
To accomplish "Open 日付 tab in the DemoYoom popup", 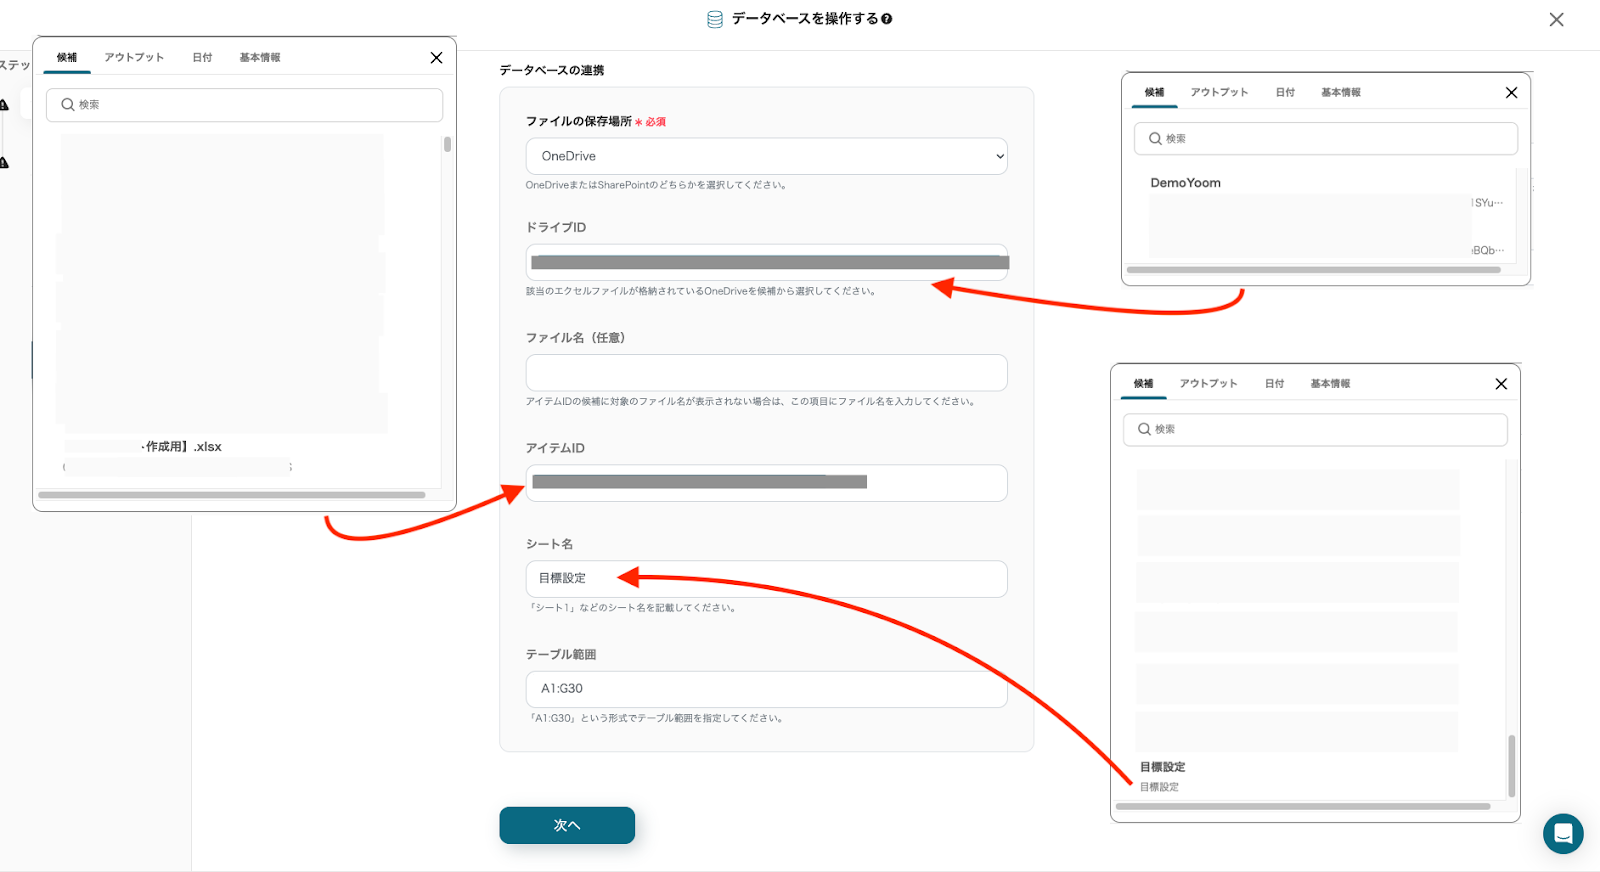I will click(x=1285, y=93).
